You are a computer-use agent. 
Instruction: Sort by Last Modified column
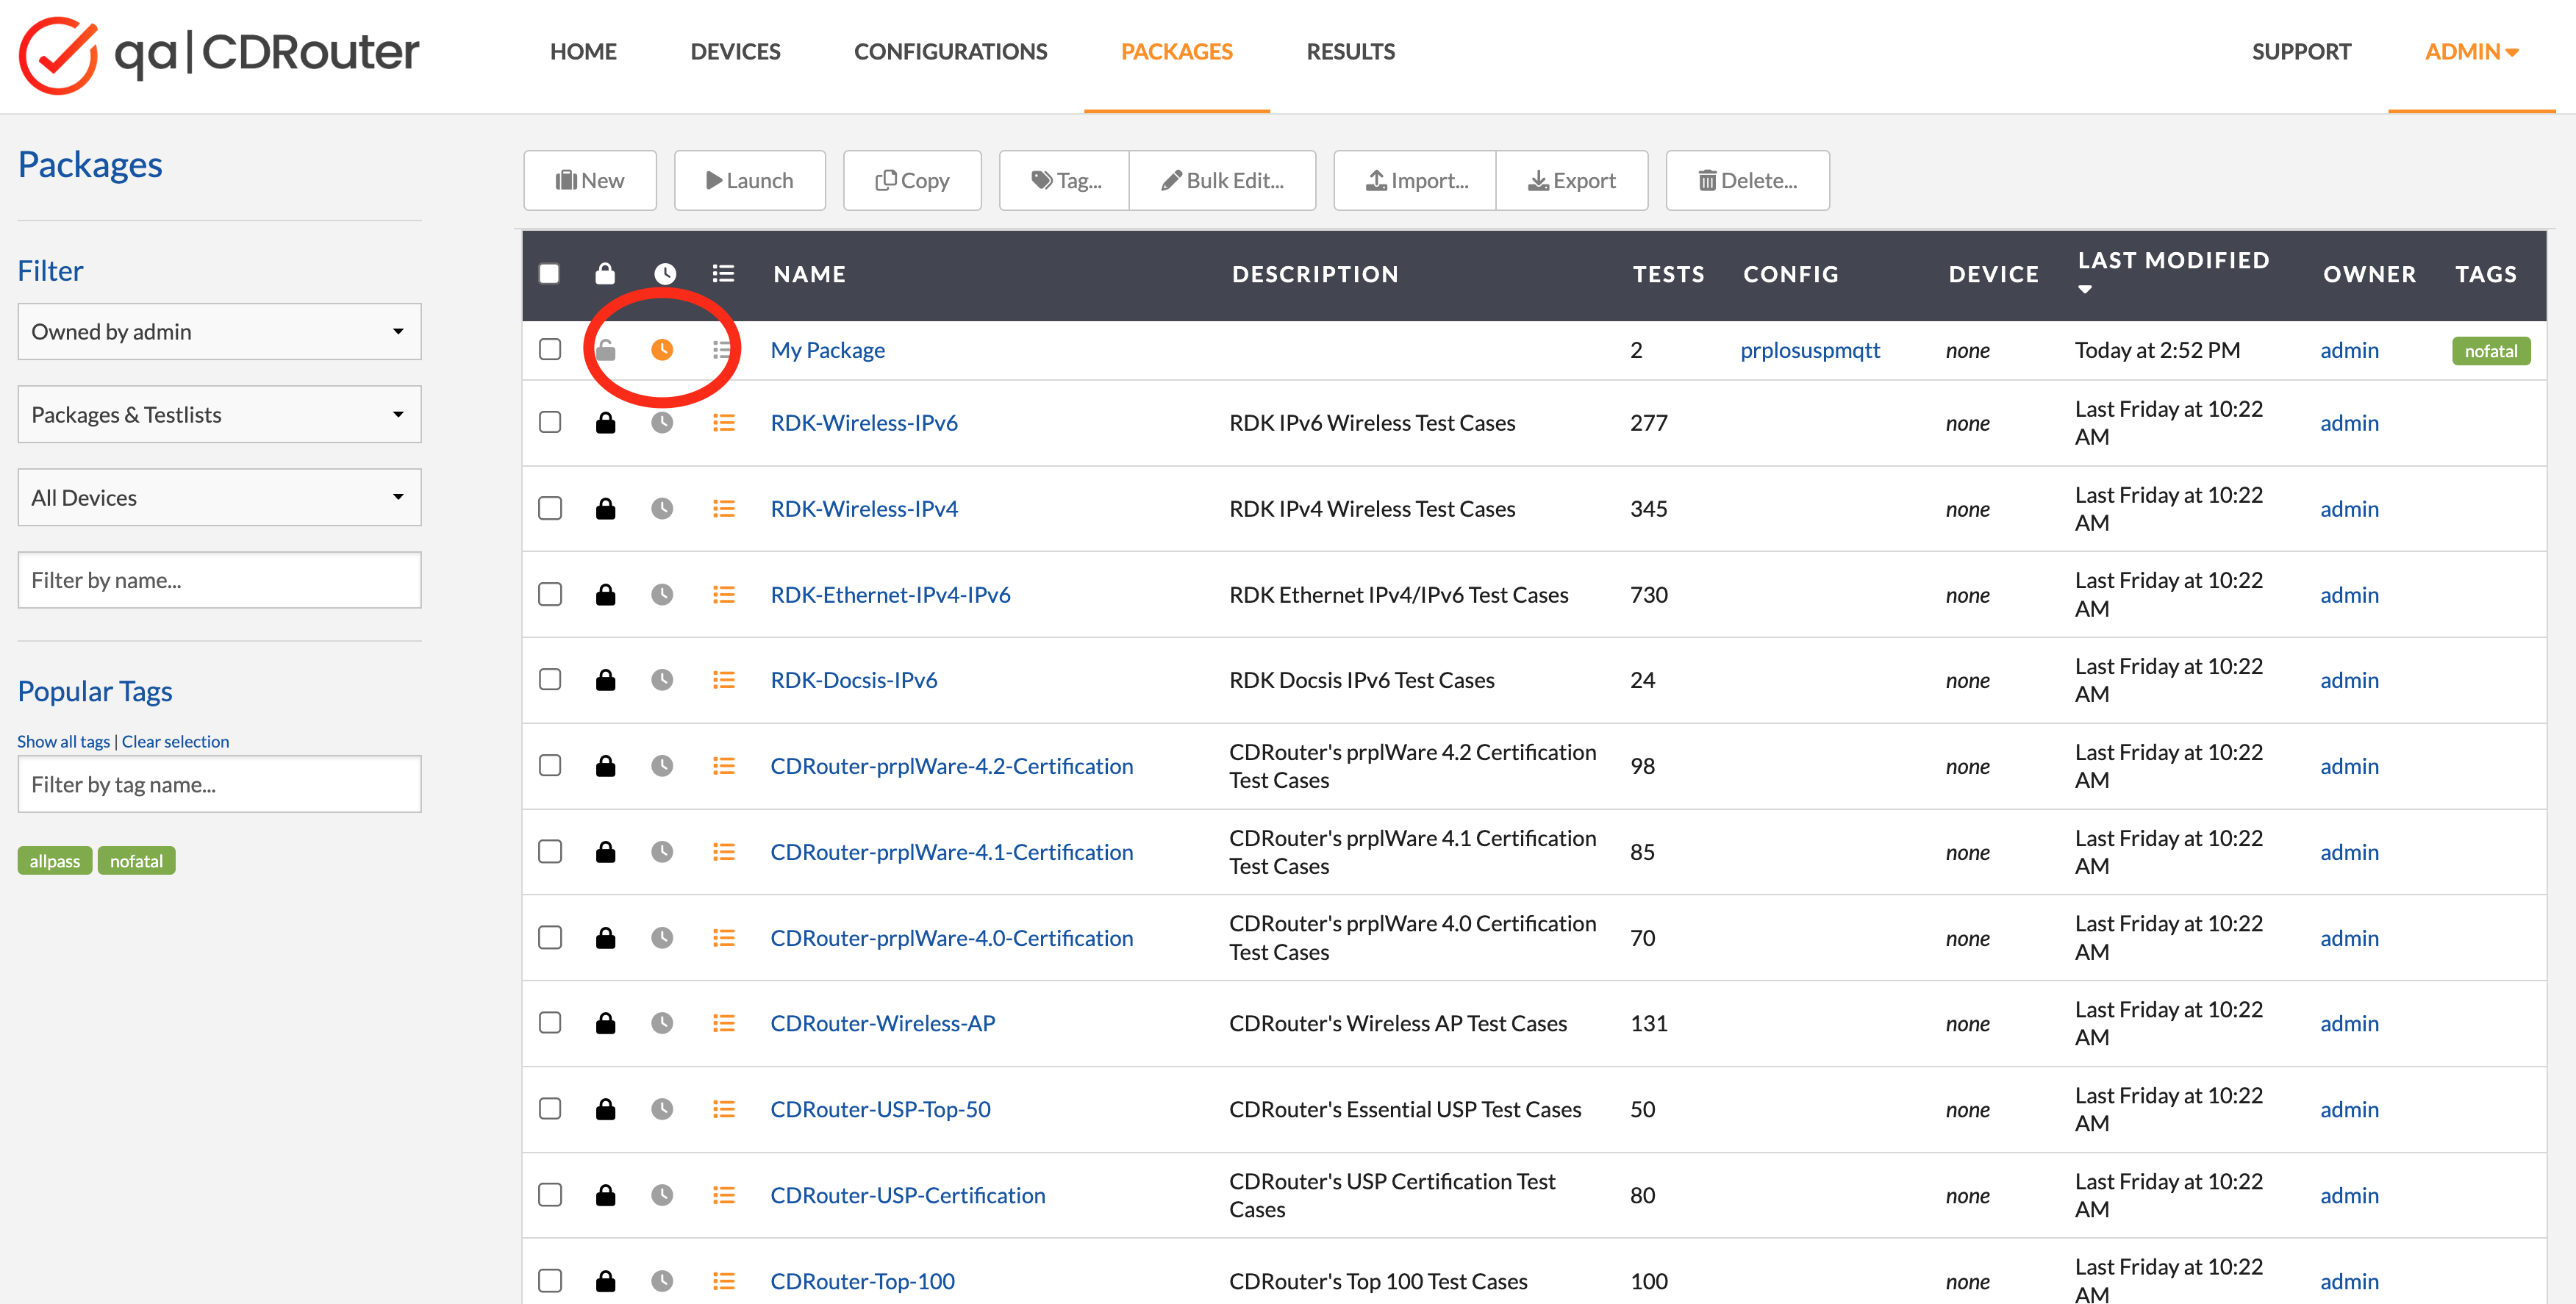pos(2173,272)
